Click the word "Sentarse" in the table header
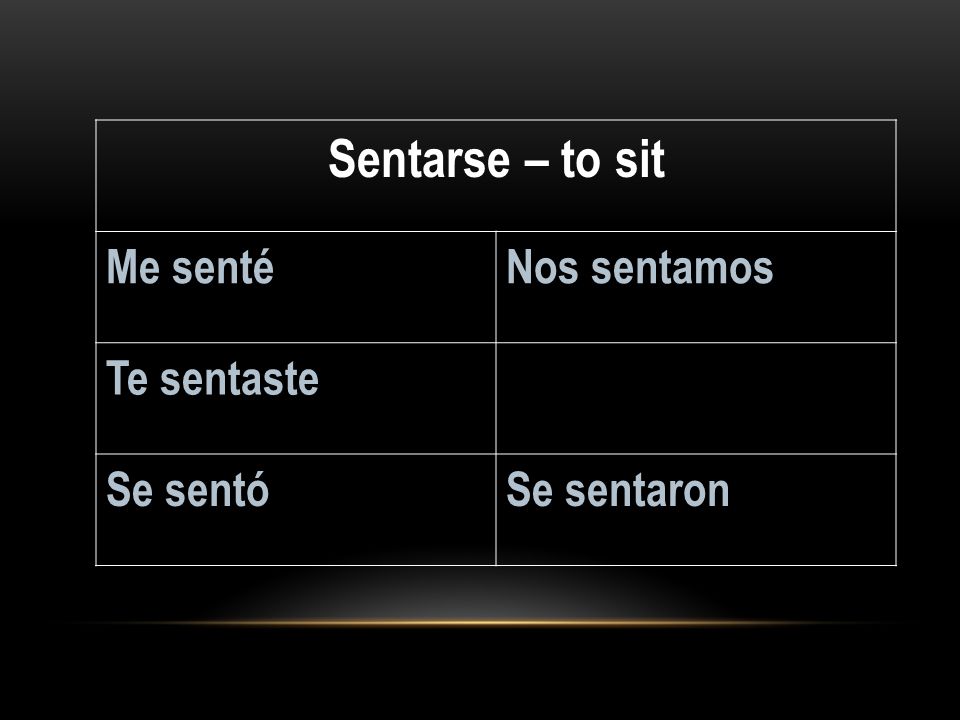Image resolution: width=960 pixels, height=720 pixels. click(x=419, y=159)
